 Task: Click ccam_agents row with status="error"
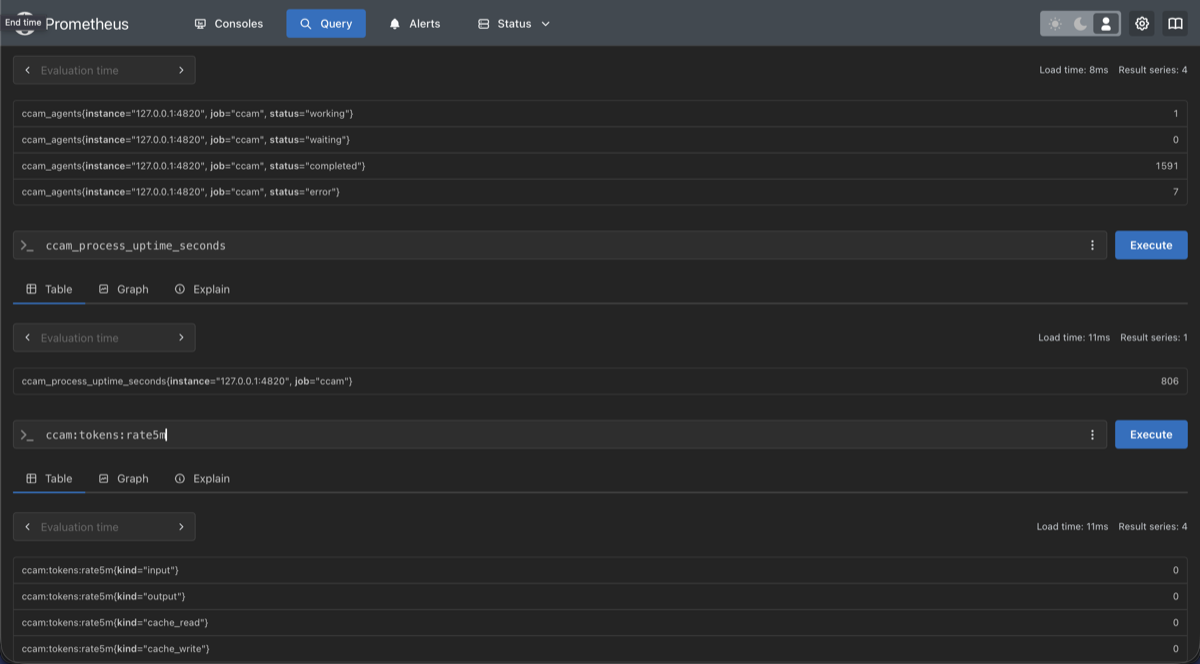[x=600, y=192]
